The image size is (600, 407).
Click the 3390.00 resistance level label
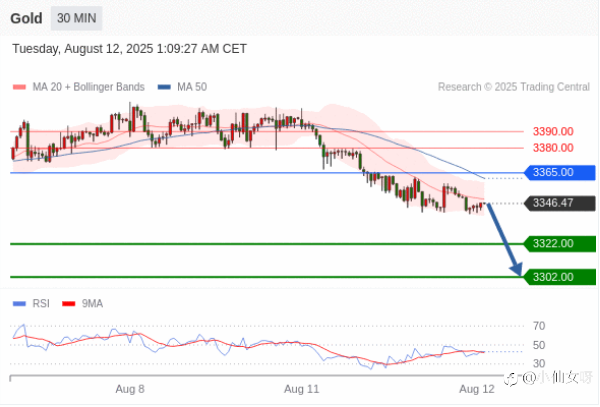click(553, 132)
